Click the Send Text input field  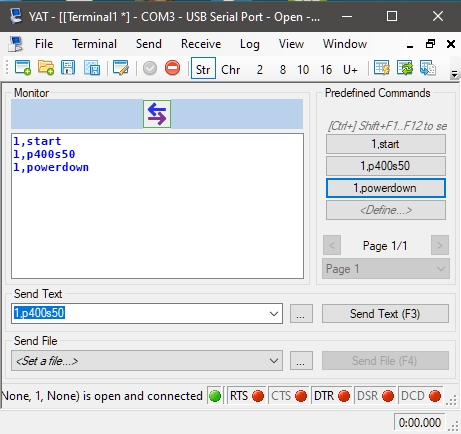(139, 313)
